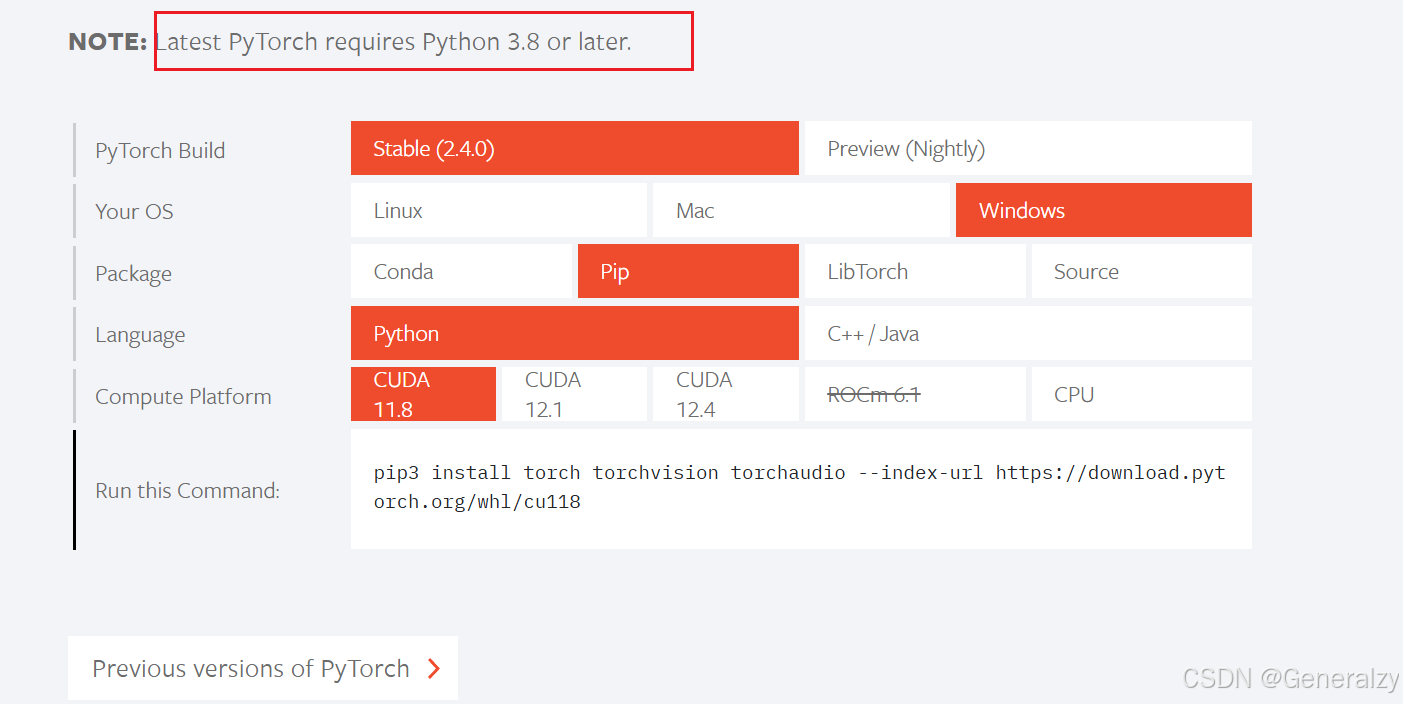Choose the CUDA 12.1 compute platform

click(572, 394)
